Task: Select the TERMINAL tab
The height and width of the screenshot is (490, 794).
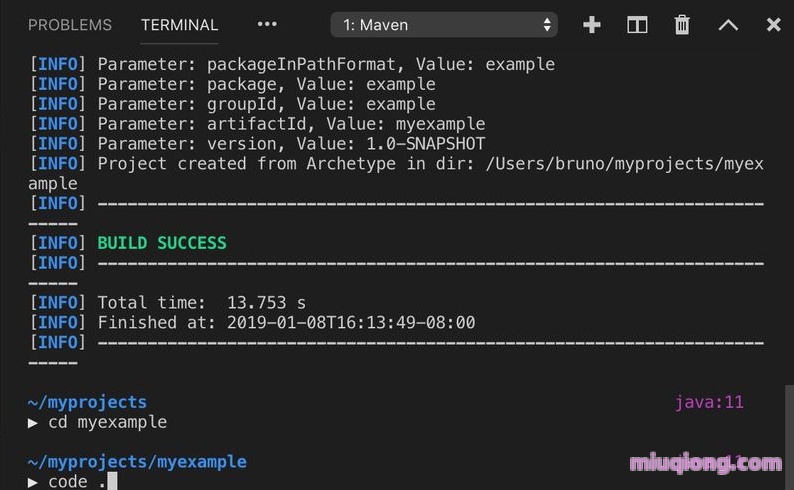Action: pyautogui.click(x=180, y=25)
